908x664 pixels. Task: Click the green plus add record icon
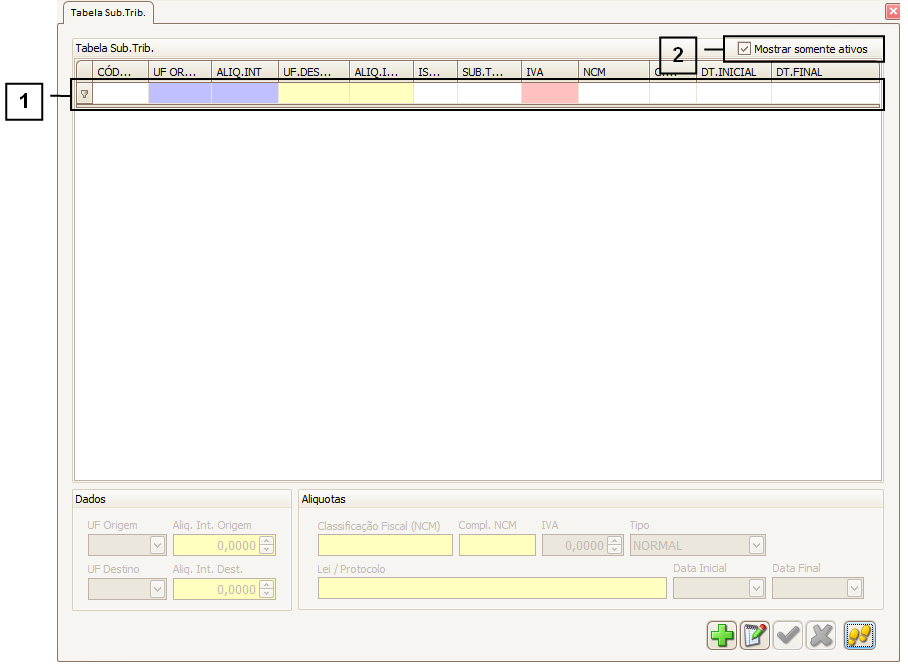point(721,635)
